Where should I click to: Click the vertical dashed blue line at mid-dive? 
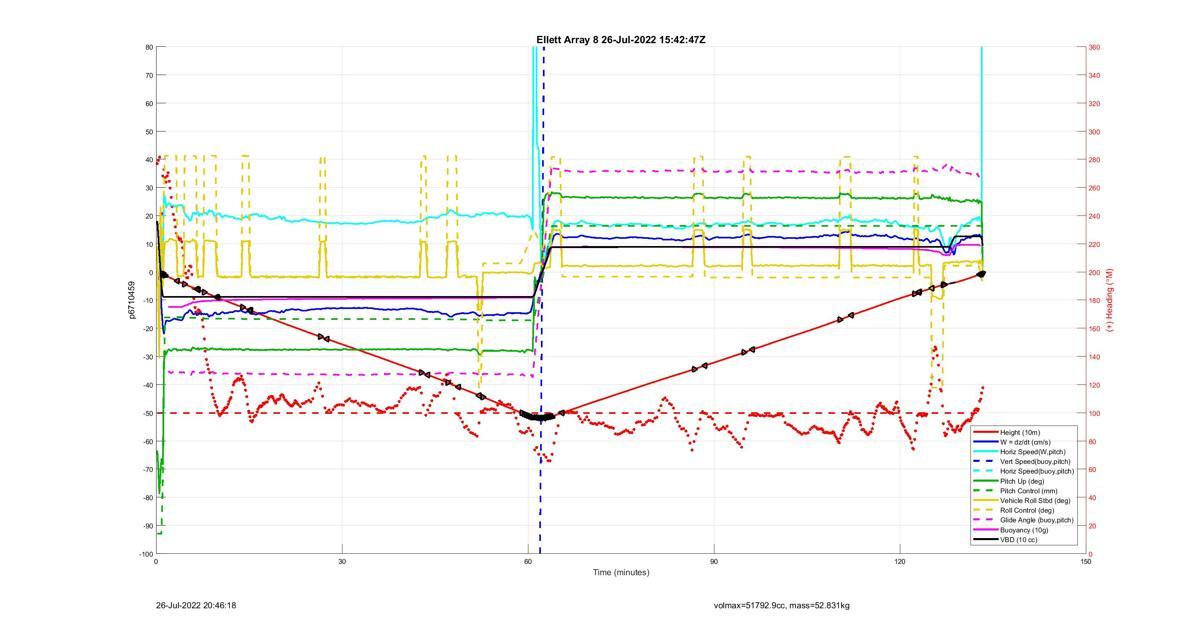tap(542, 300)
